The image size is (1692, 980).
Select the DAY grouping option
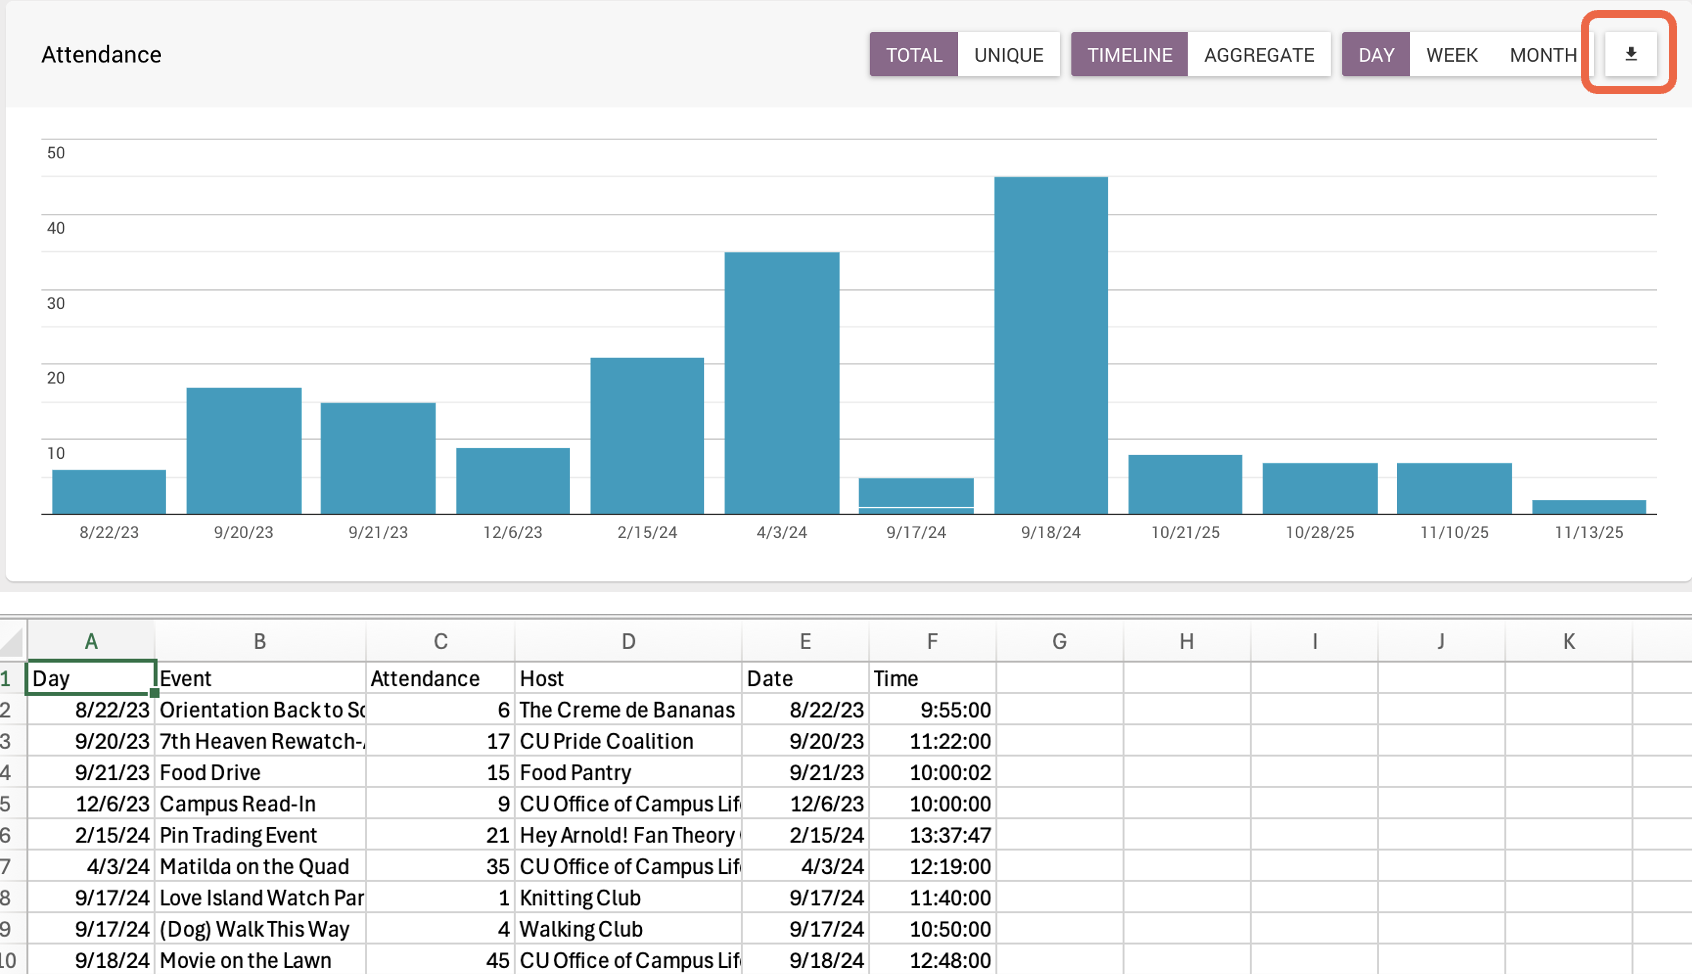click(x=1375, y=55)
